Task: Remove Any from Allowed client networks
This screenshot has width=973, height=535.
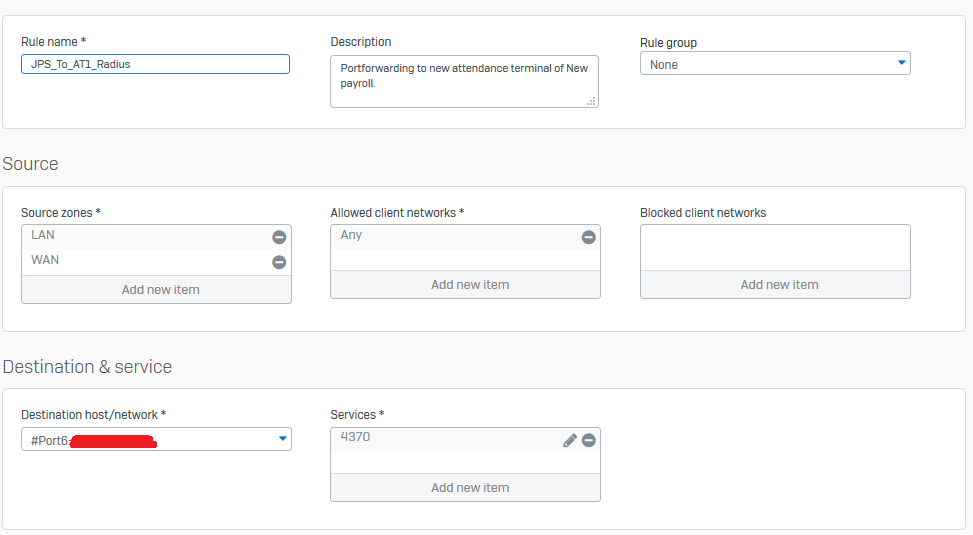Action: tap(588, 237)
